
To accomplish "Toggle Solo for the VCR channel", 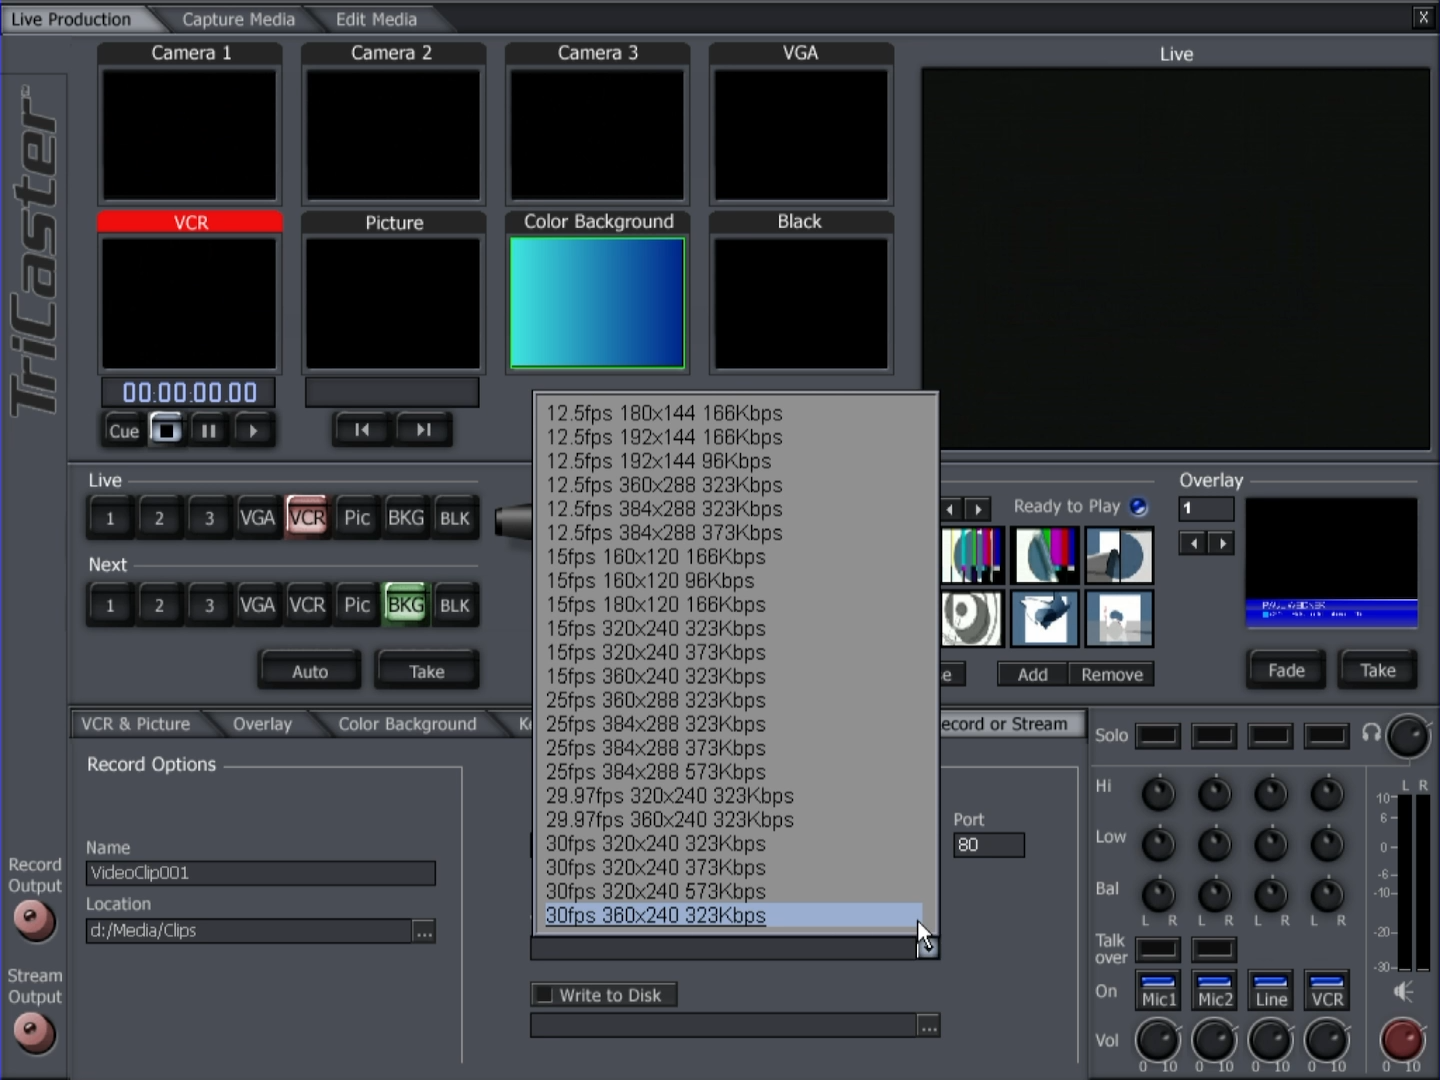I will (1327, 736).
